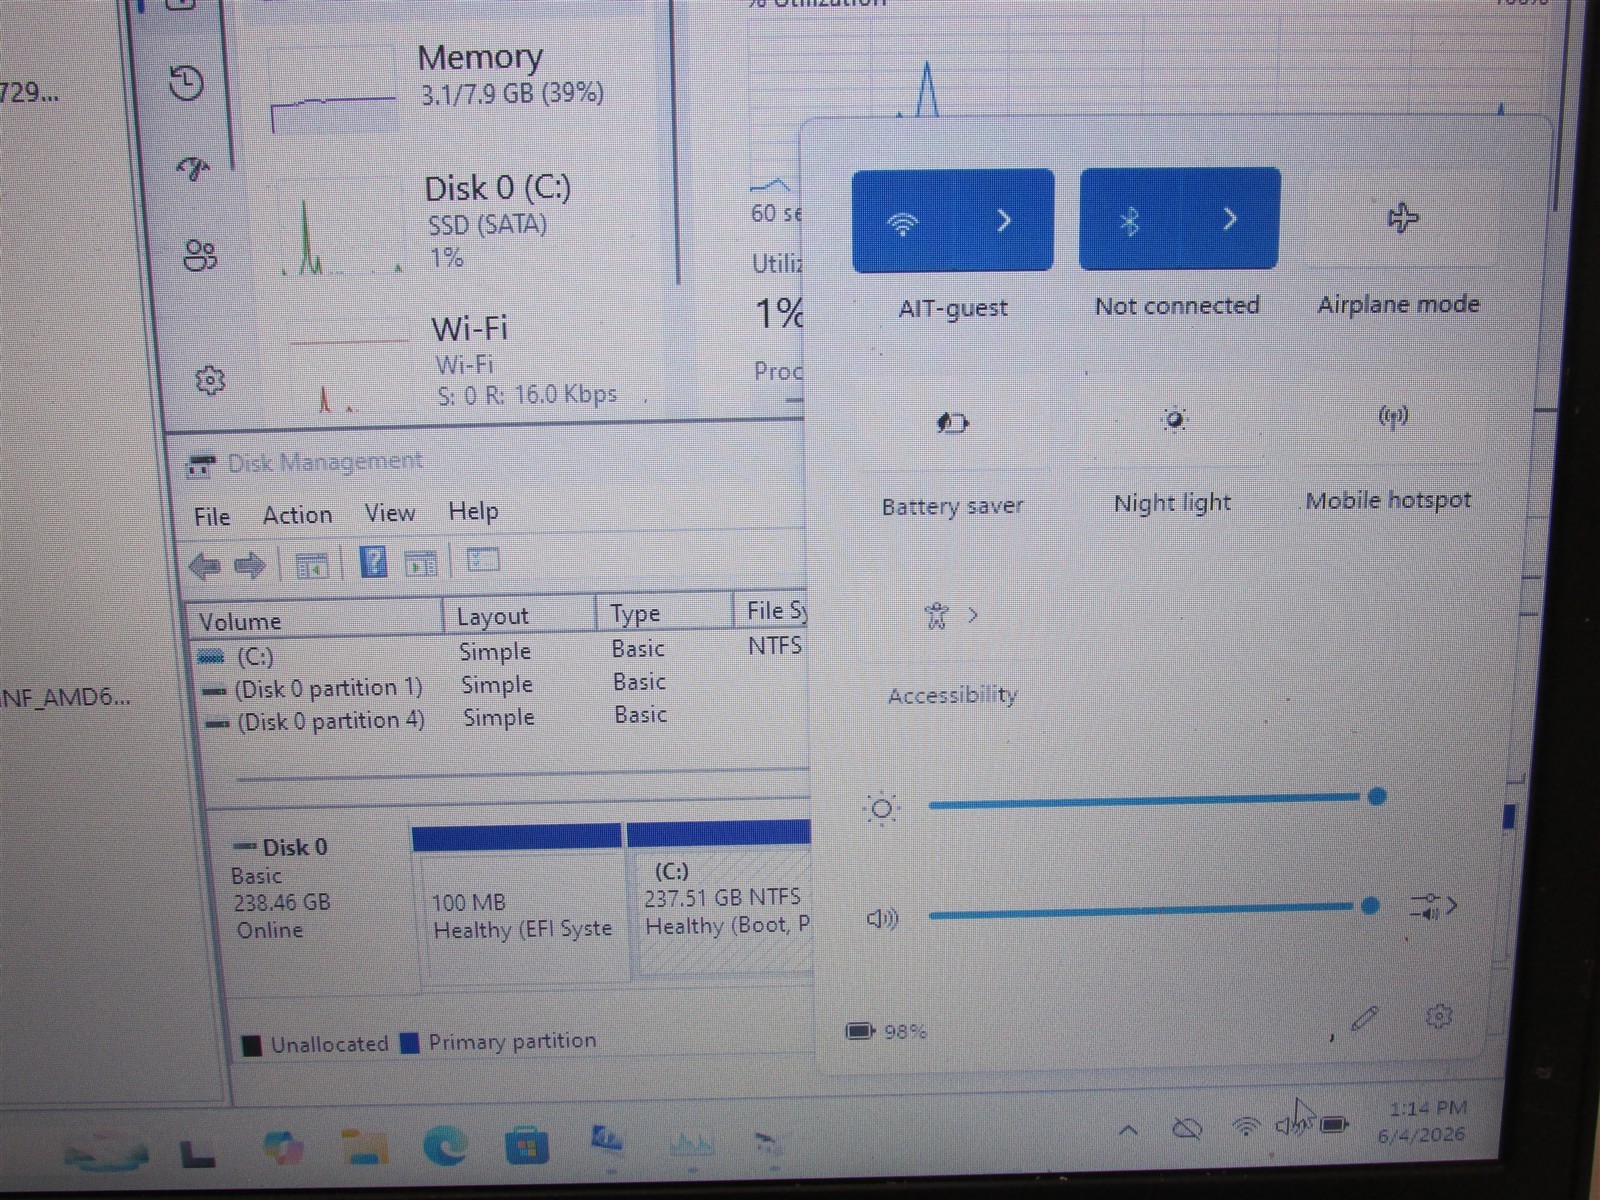1600x1200 pixels.
Task: Click the Night light label
Action: click(x=1172, y=503)
